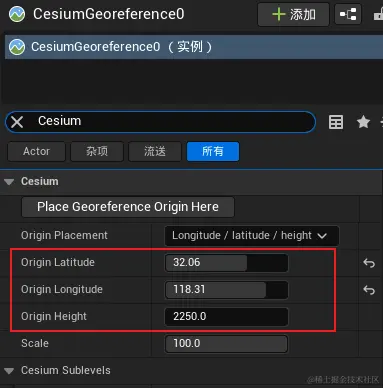Clear the Cesium search with X icon
The image size is (383, 388).
tap(17, 122)
